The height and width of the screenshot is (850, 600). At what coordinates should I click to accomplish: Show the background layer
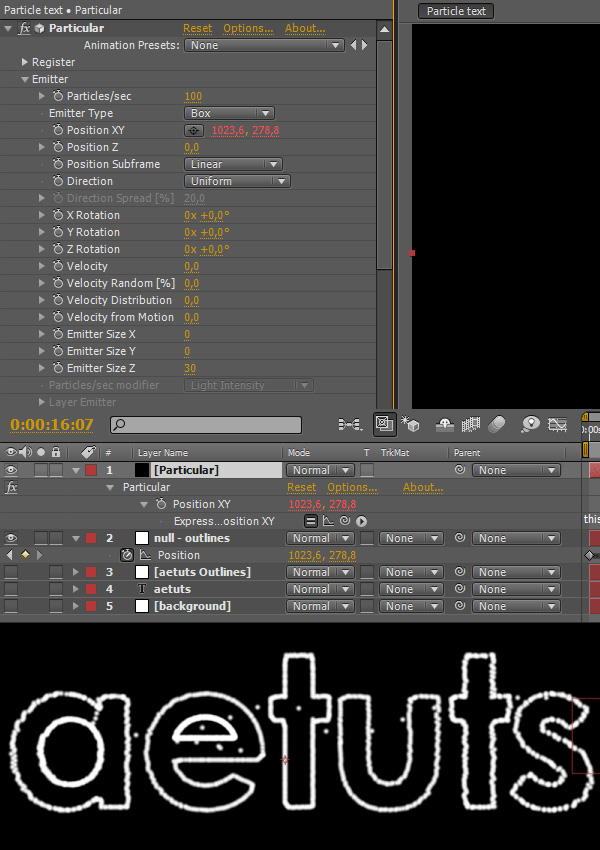coord(11,606)
